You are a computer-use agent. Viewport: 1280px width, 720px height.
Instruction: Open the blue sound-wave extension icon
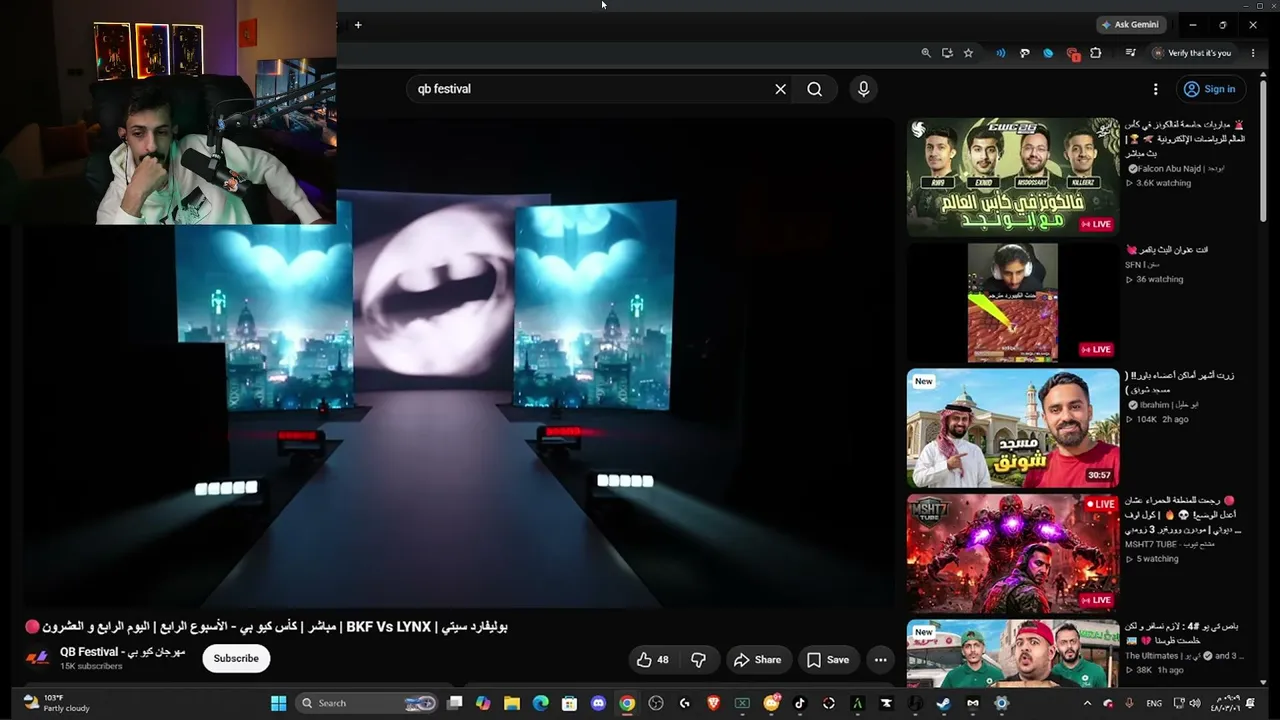[x=1000, y=53]
